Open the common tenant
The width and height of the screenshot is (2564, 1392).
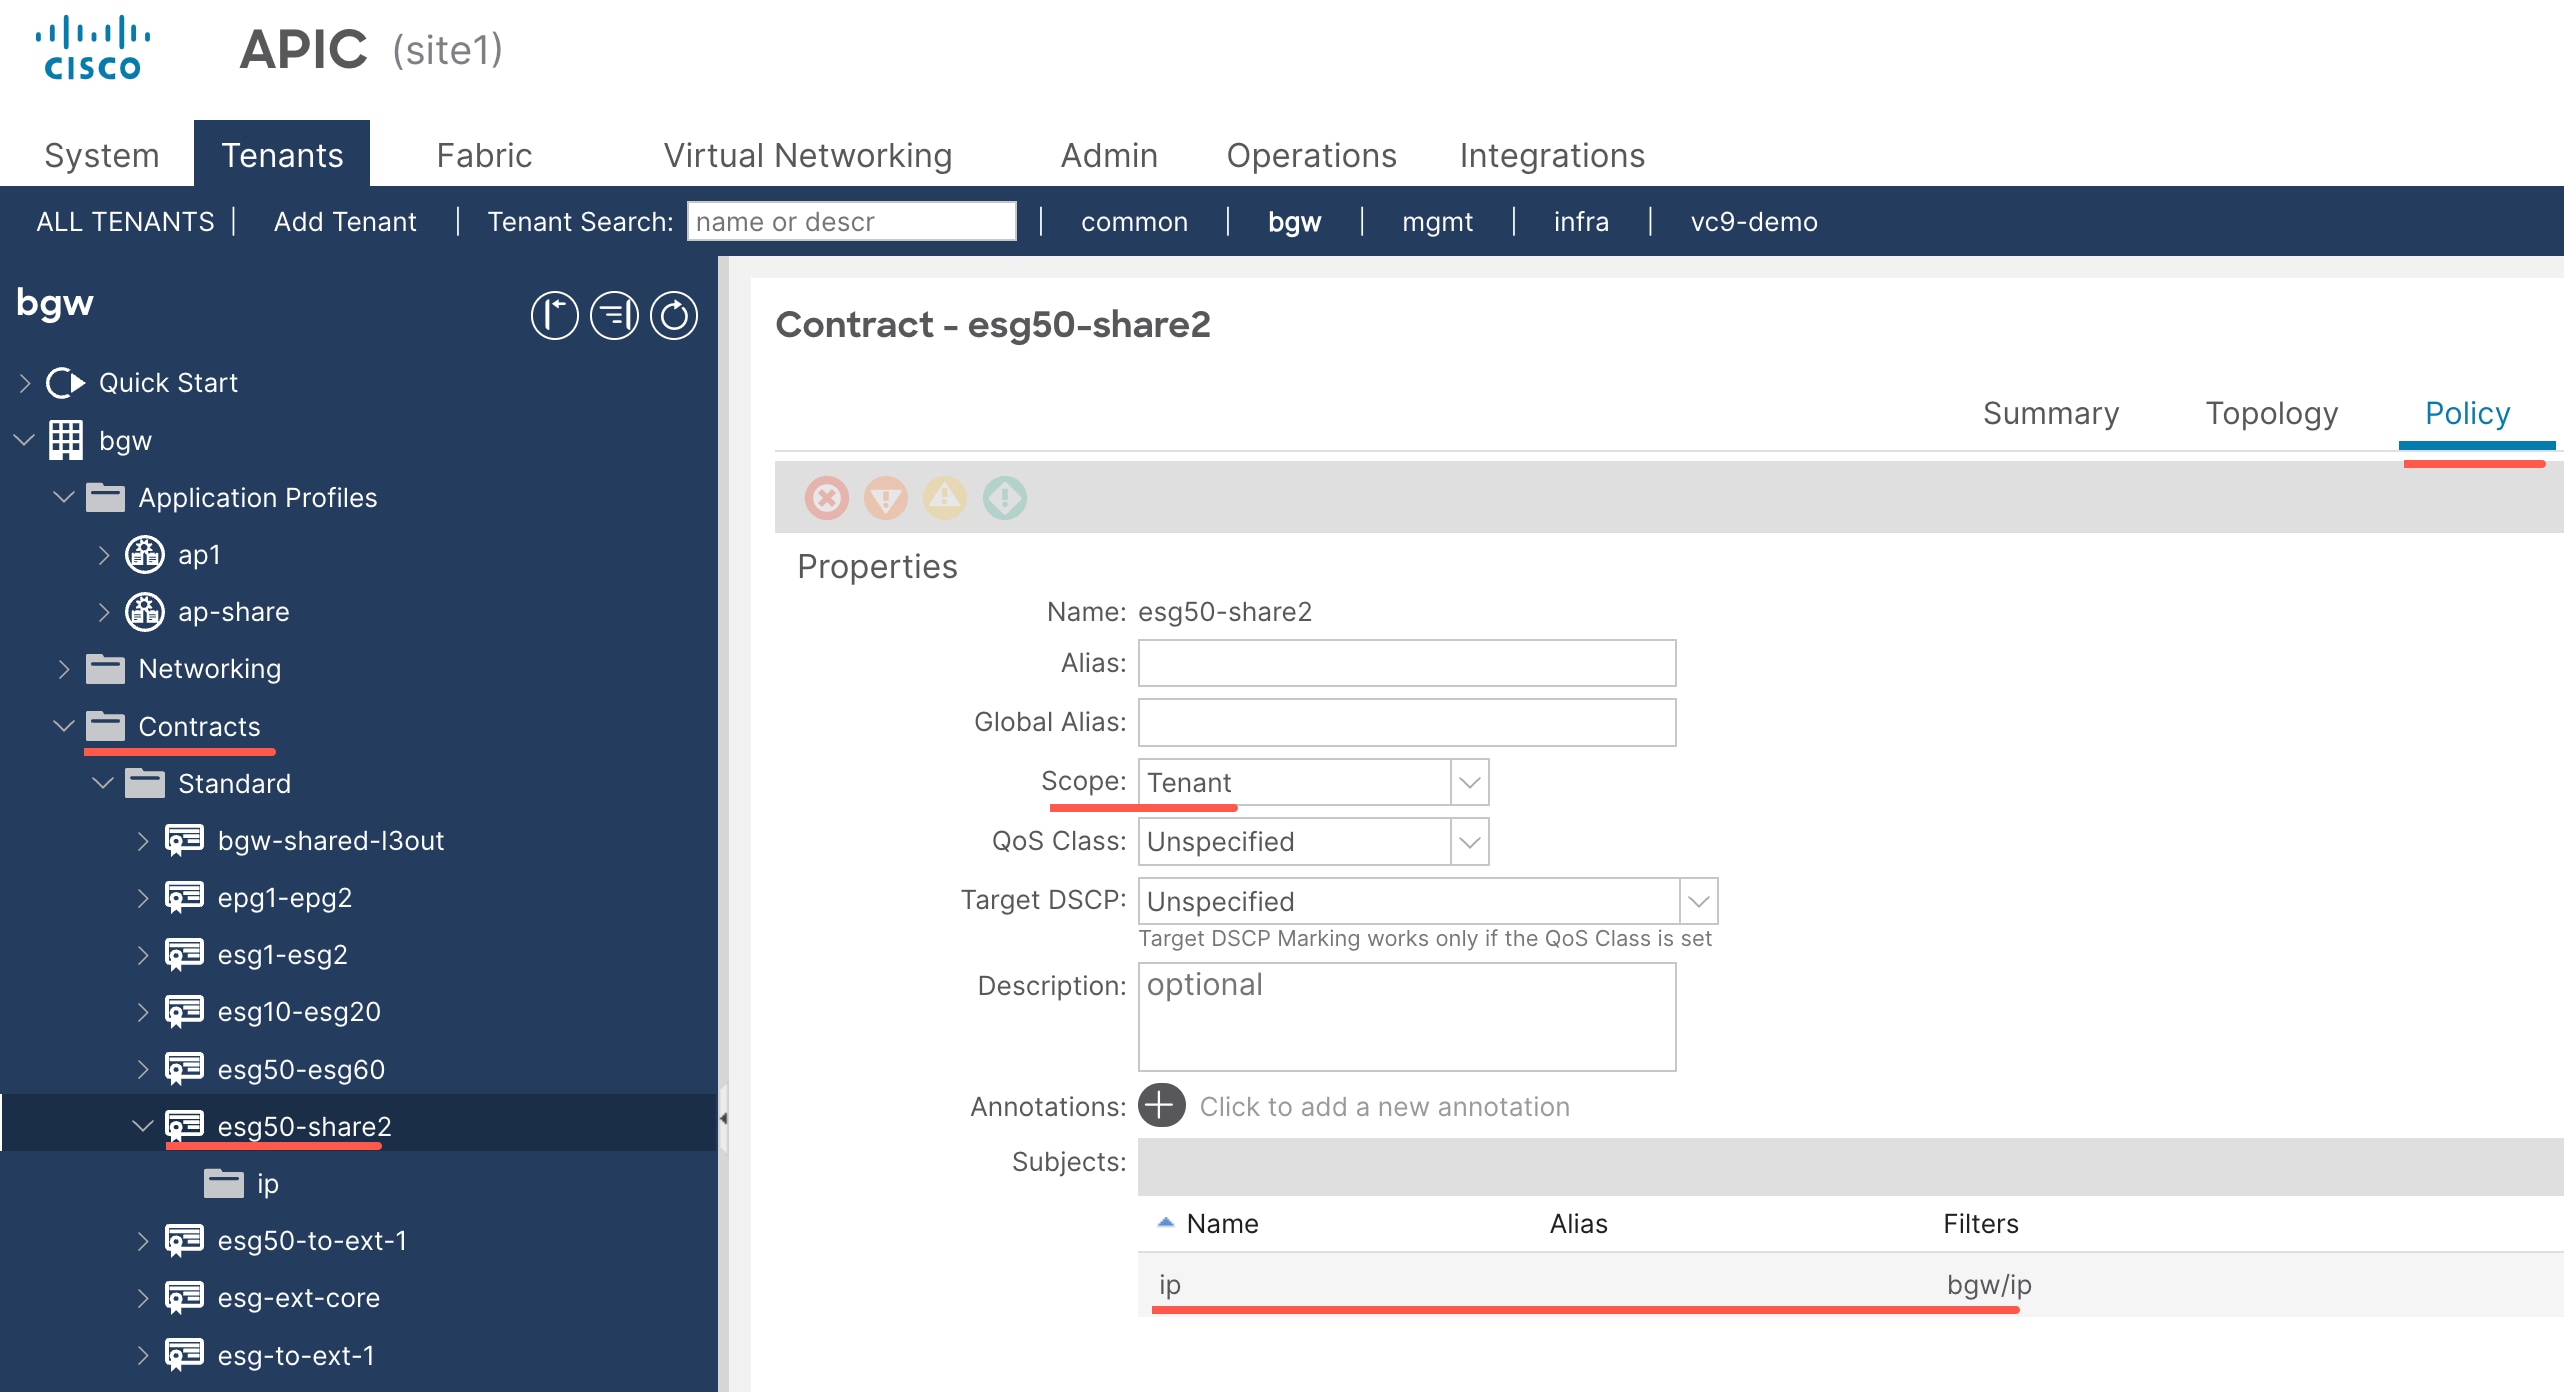[1134, 221]
